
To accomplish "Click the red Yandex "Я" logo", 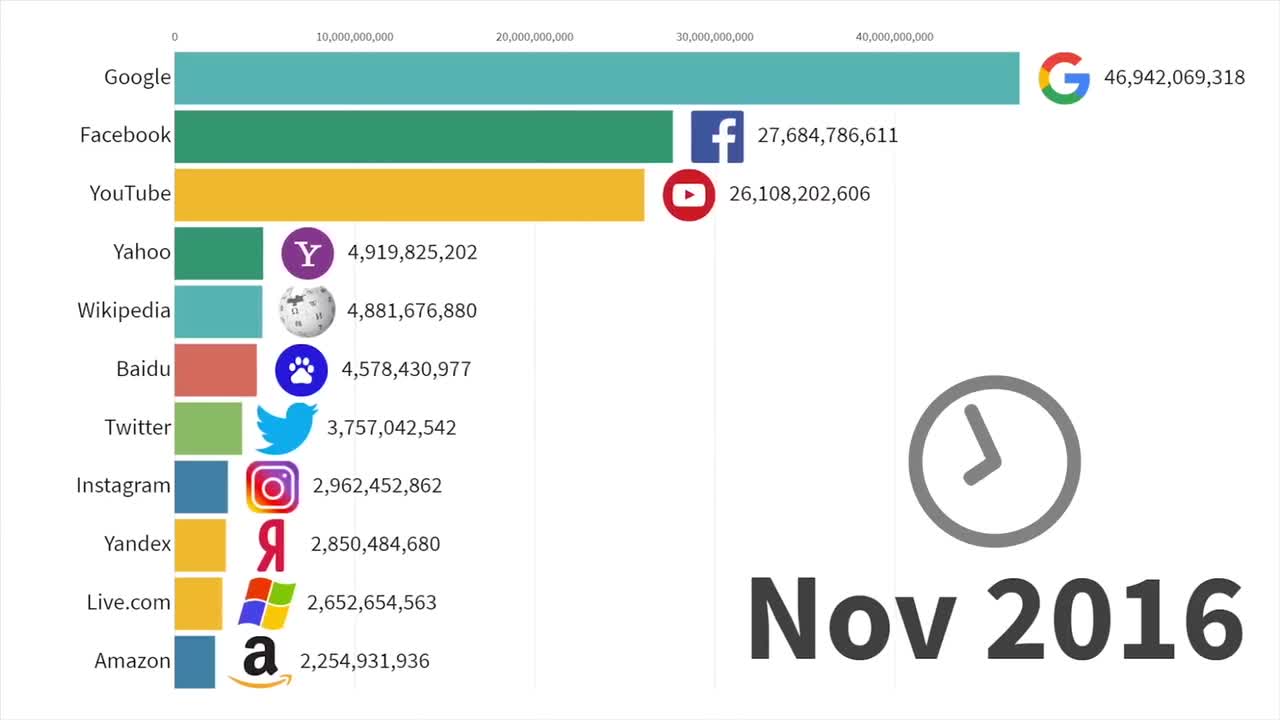I will point(271,545).
